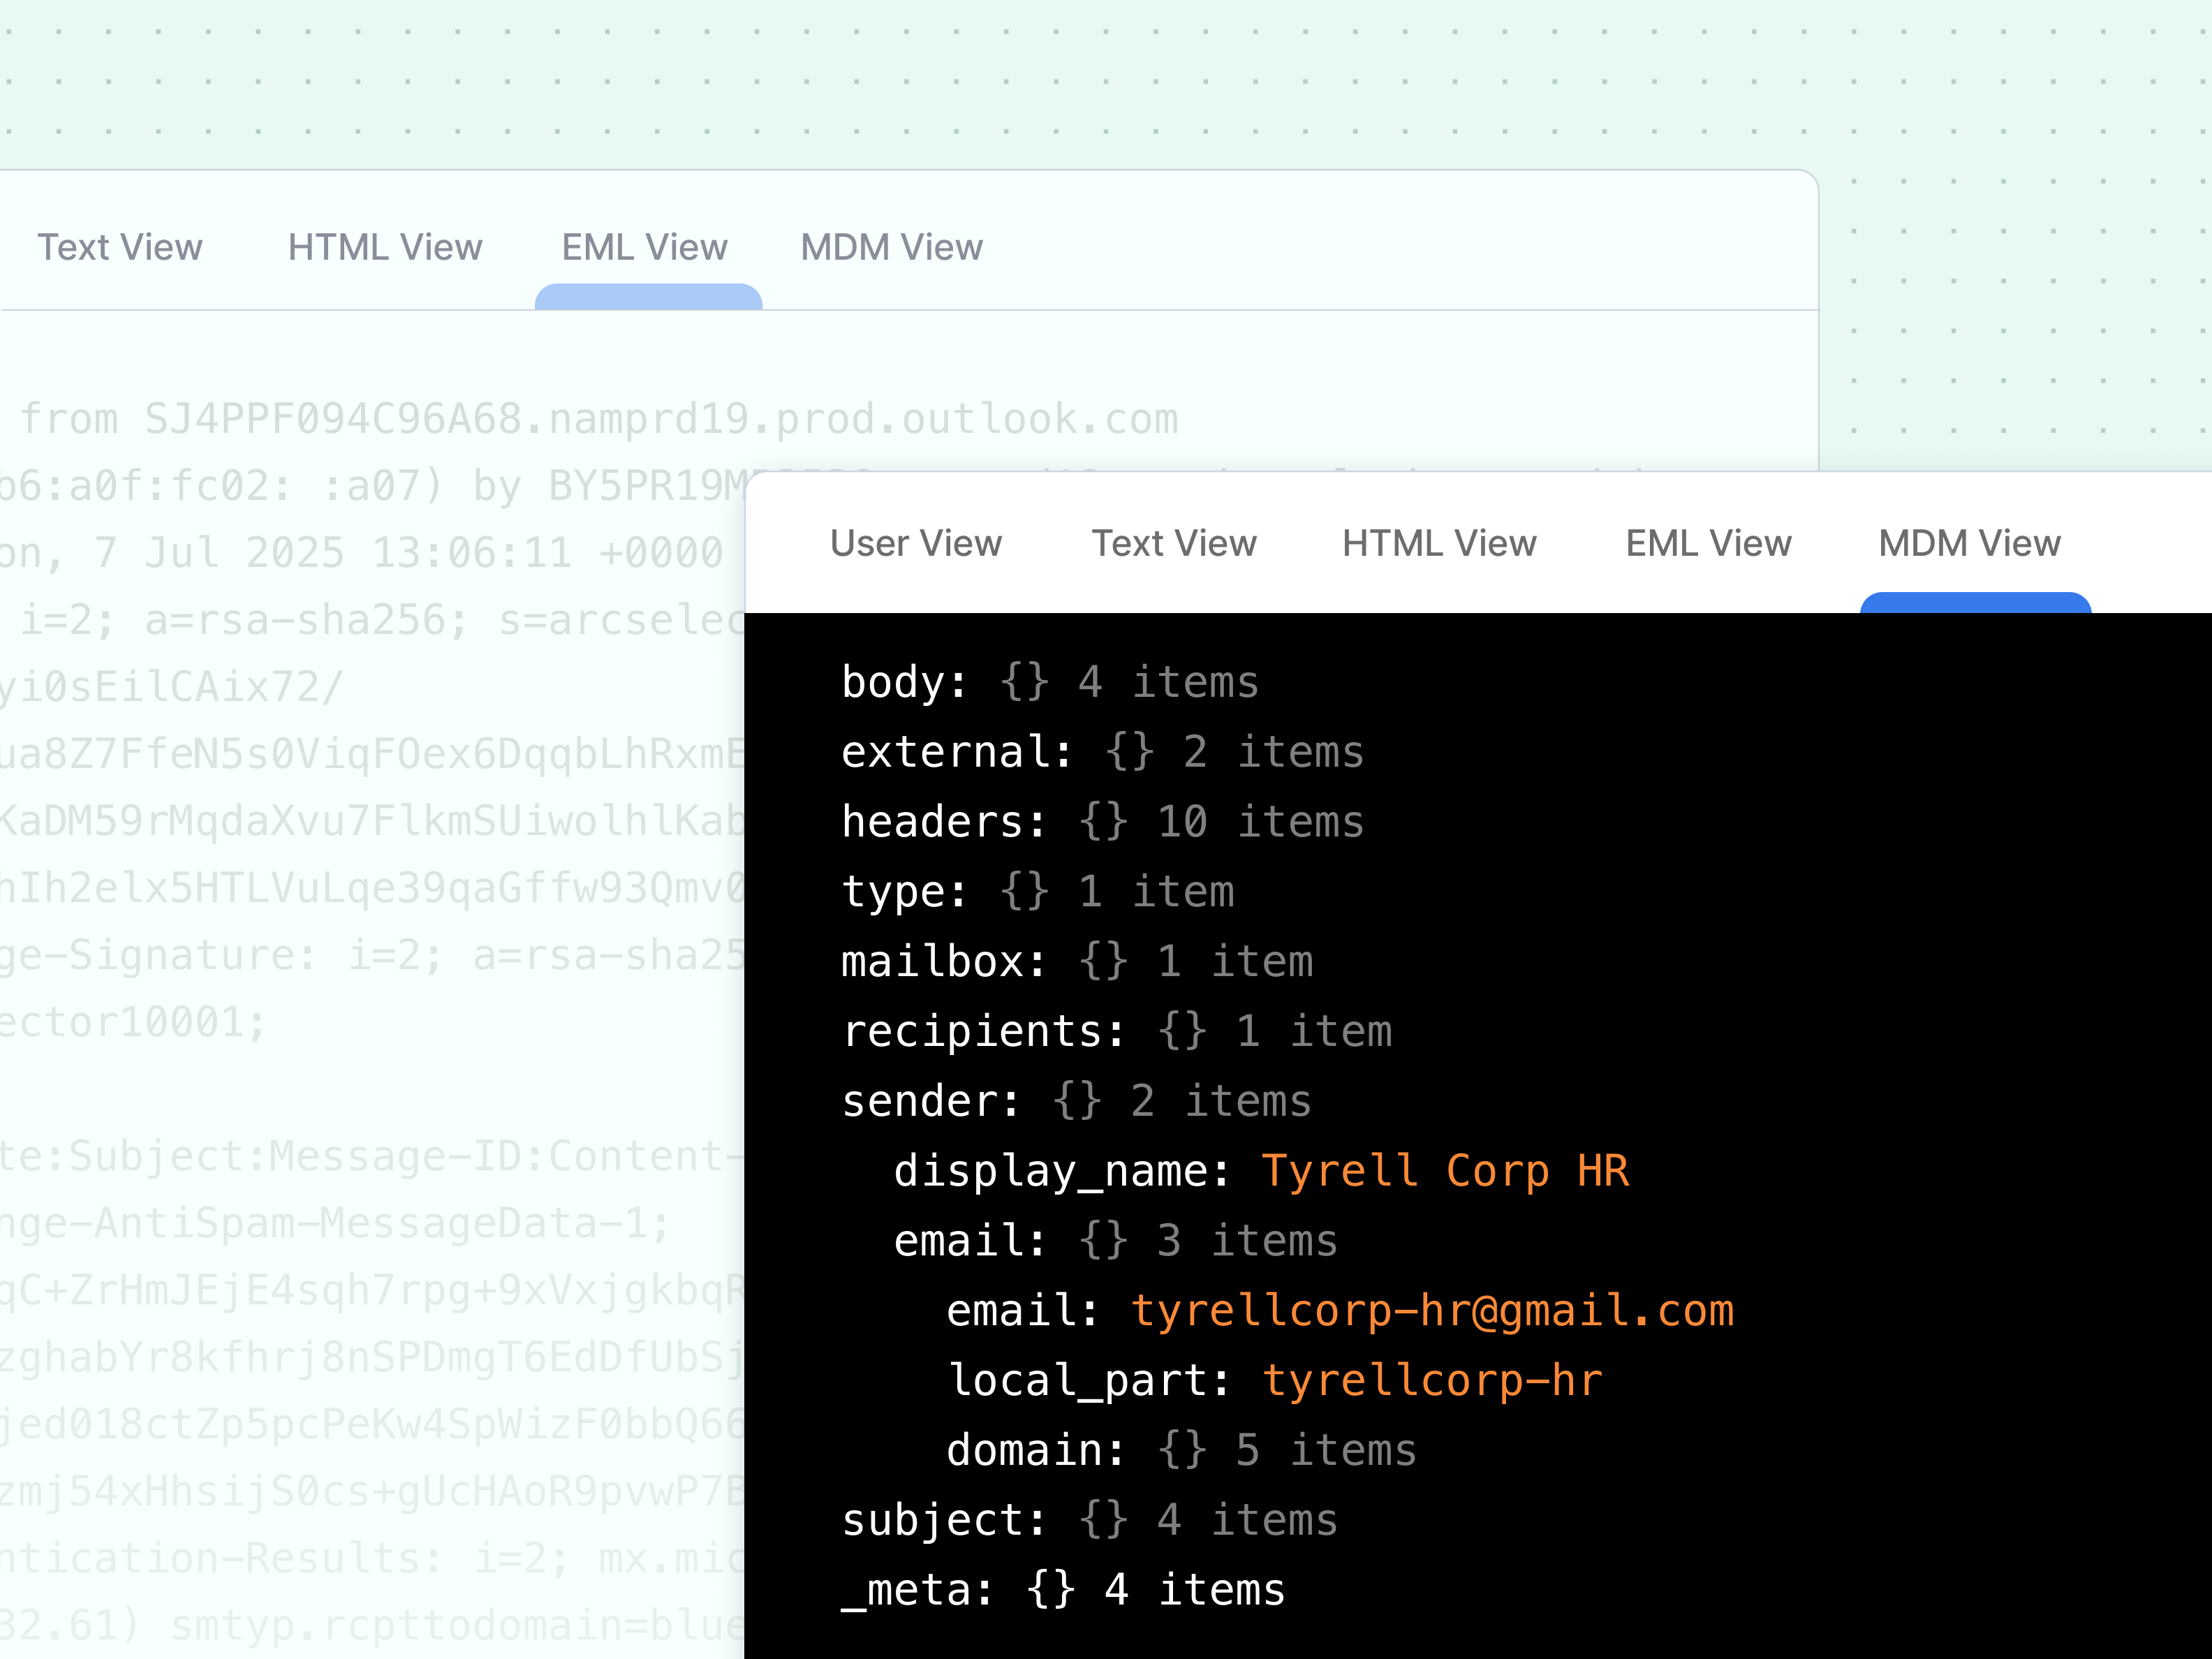
Task: Expand the subject node
Action: [x=942, y=1521]
